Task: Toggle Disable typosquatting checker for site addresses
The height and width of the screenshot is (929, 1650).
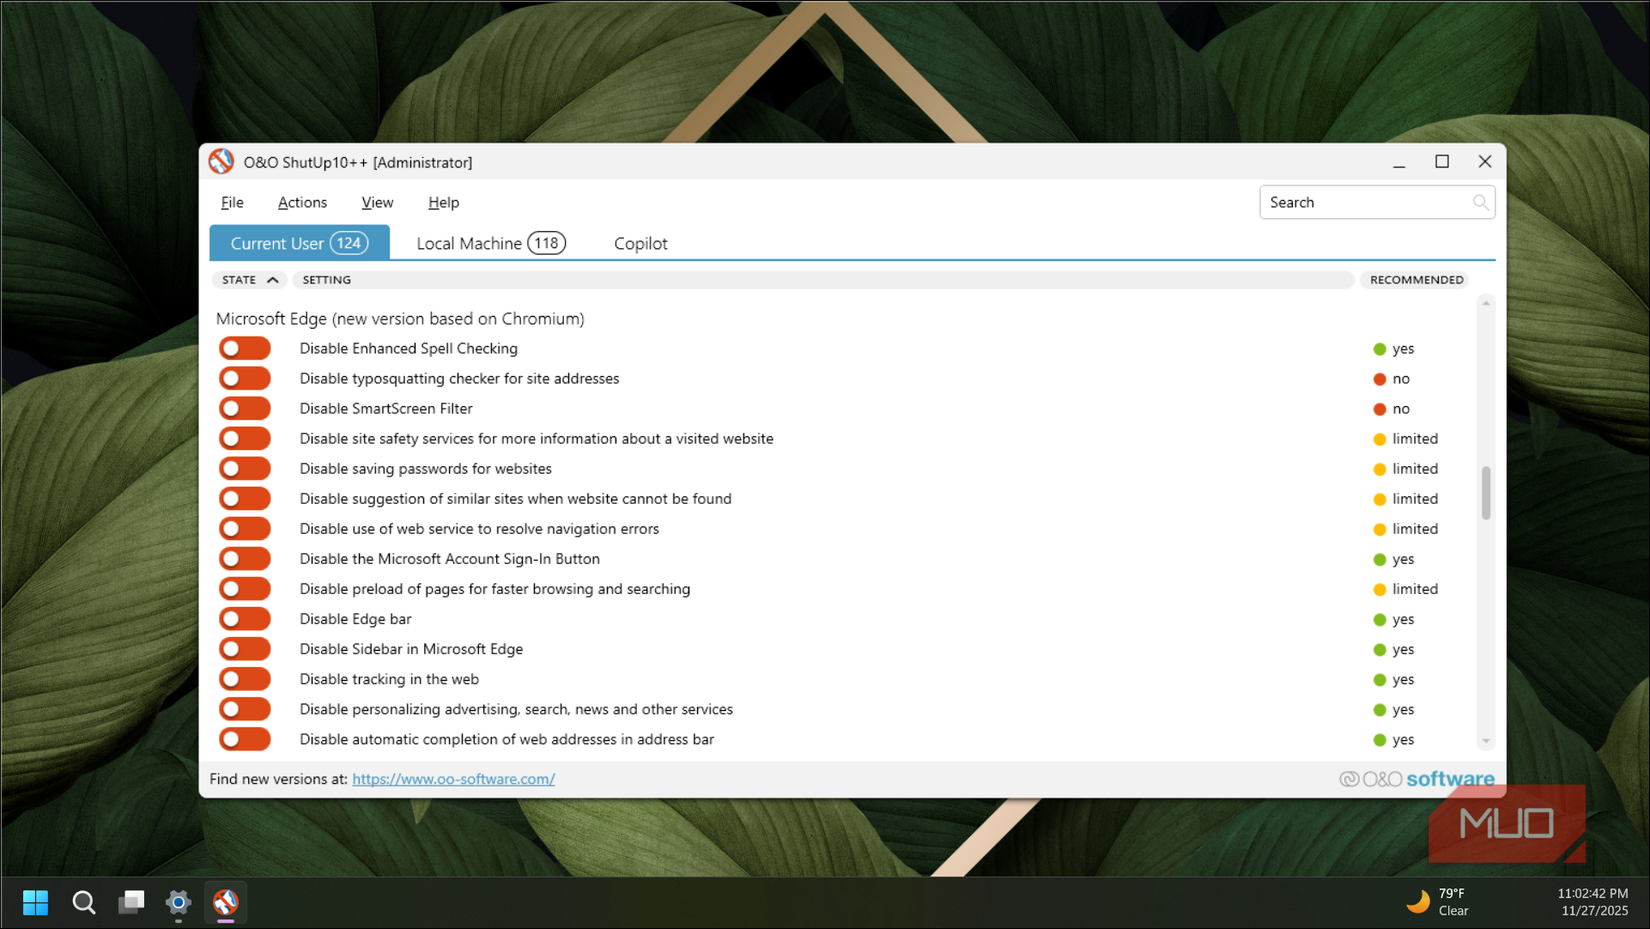Action: 245,378
